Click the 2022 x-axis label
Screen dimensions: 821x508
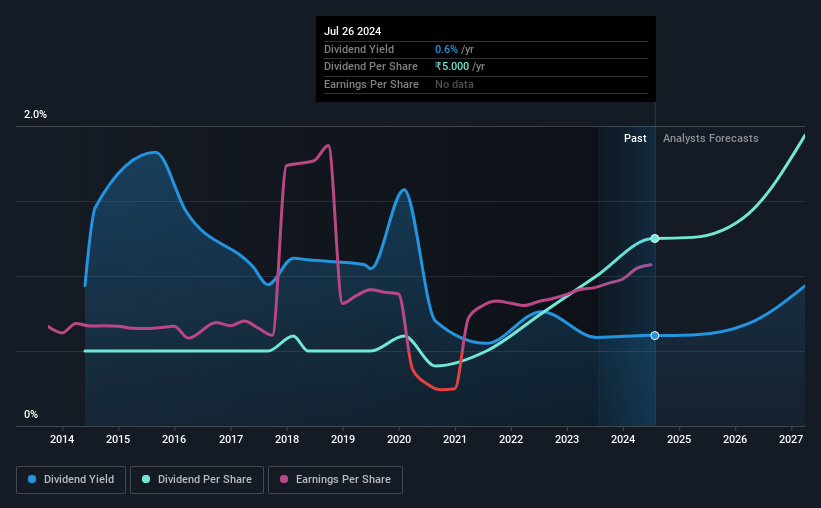(x=511, y=439)
